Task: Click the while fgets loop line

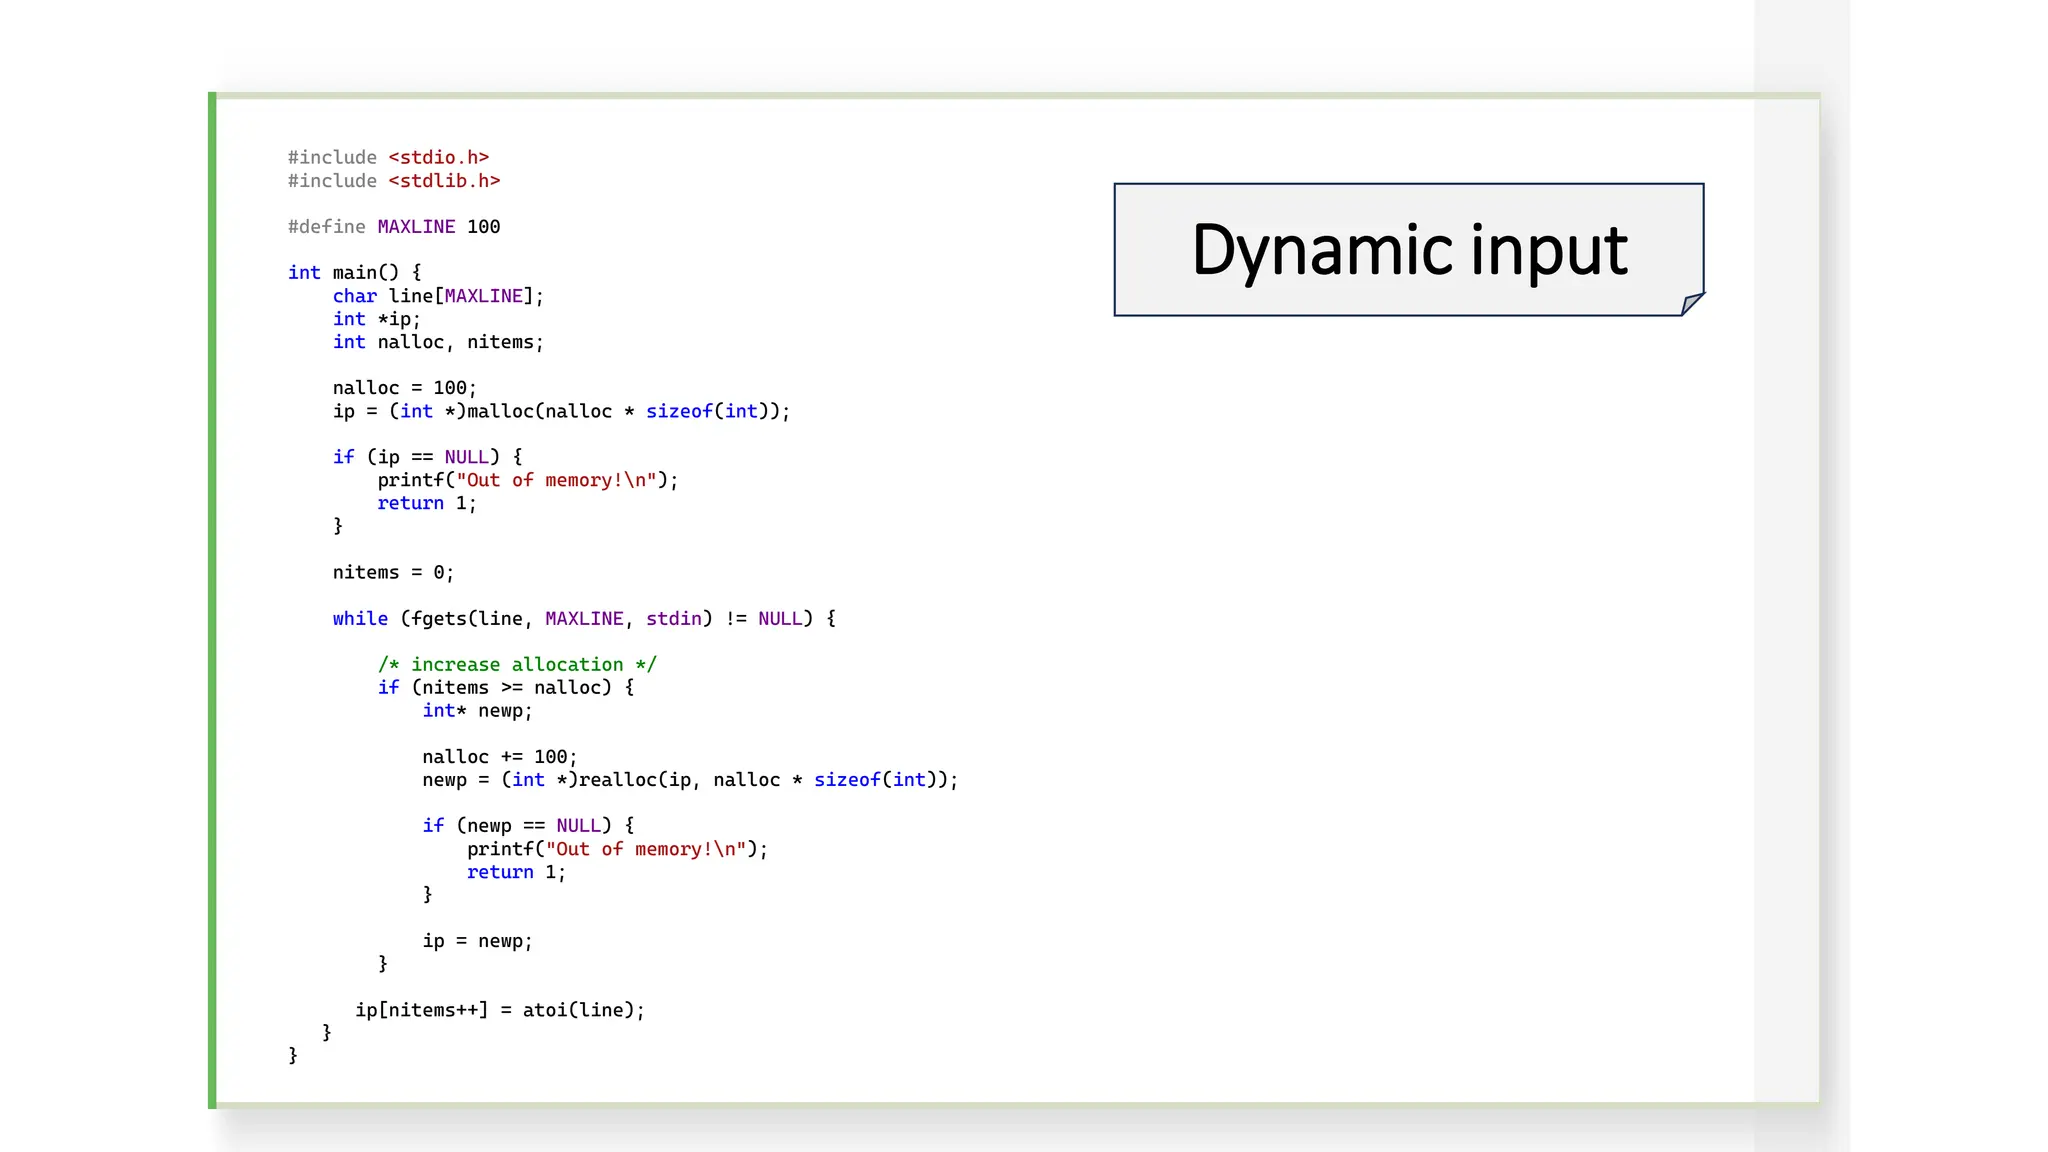Action: (584, 619)
